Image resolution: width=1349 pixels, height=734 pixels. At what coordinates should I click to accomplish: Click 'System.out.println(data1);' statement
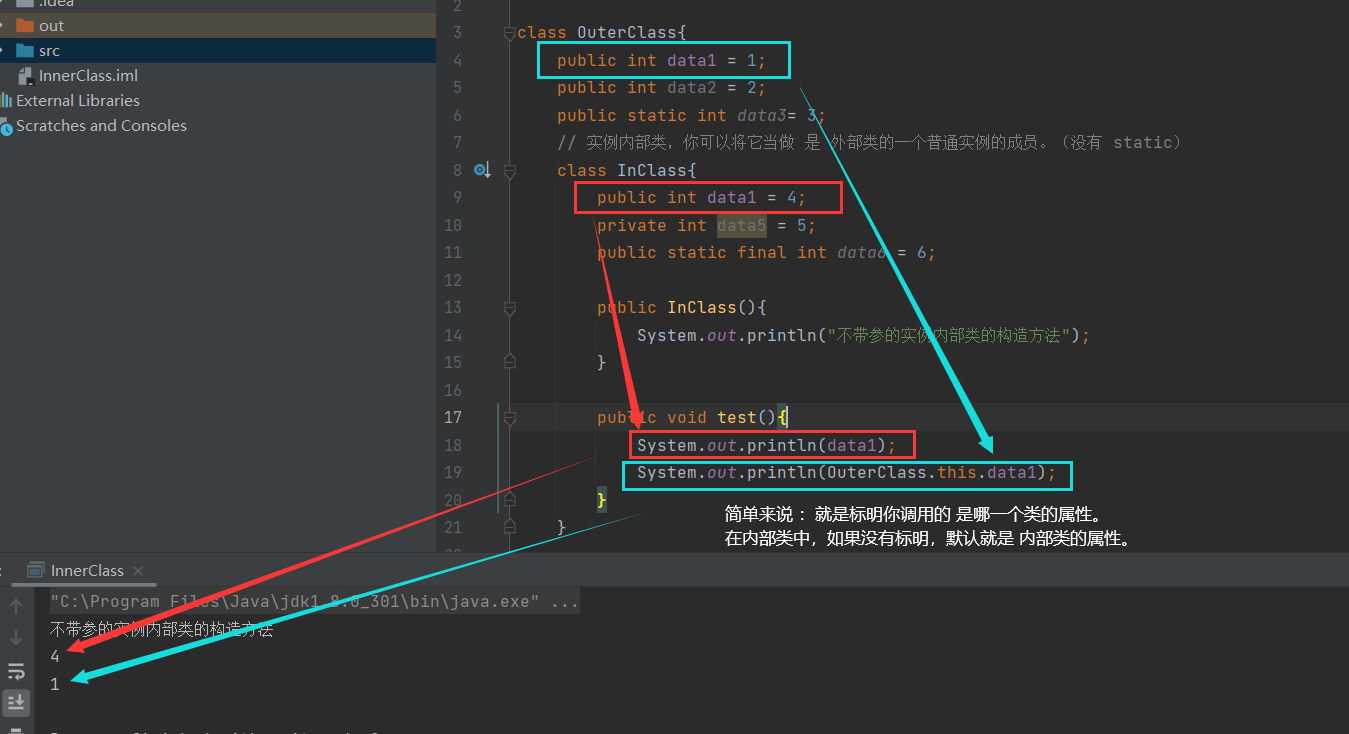pyautogui.click(x=767, y=445)
